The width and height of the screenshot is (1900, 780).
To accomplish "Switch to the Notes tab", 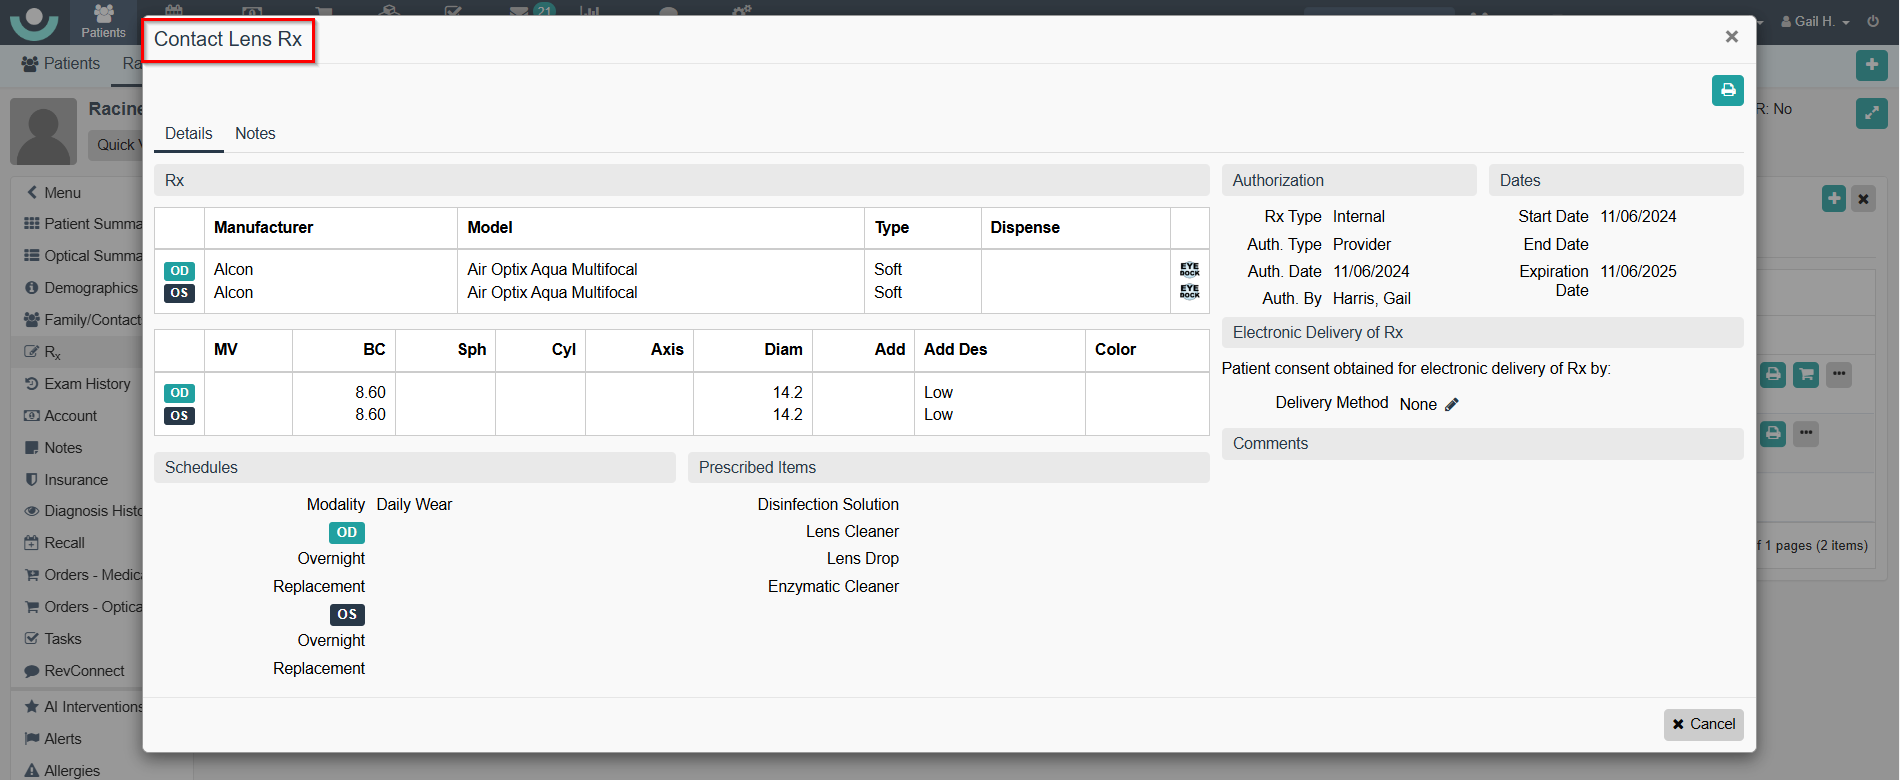I will click(255, 133).
